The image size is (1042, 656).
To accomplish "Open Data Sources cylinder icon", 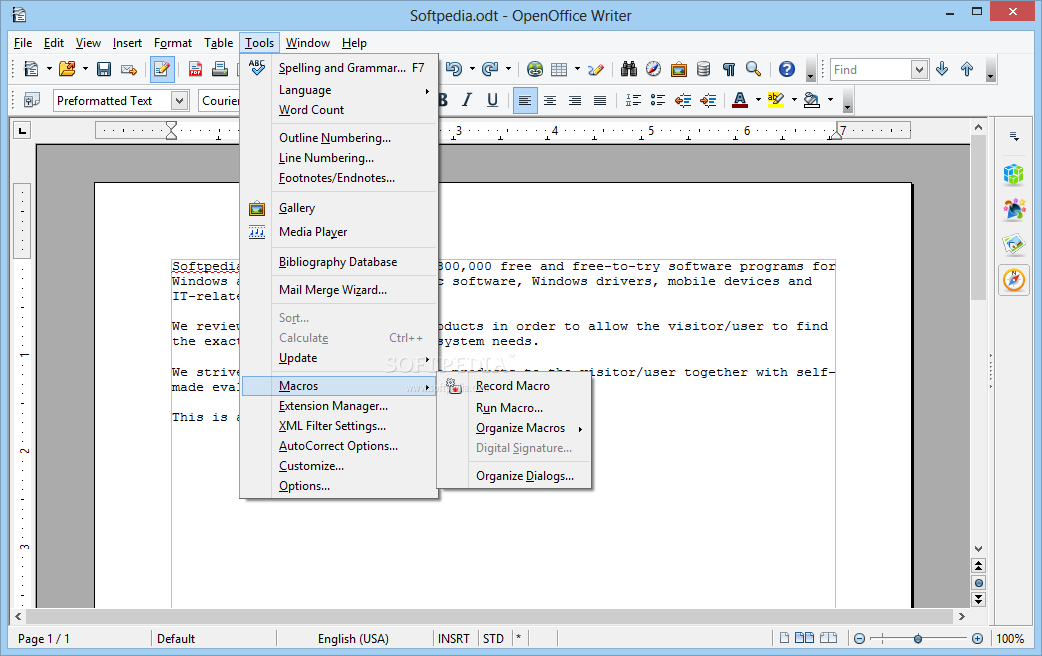I will (x=704, y=69).
